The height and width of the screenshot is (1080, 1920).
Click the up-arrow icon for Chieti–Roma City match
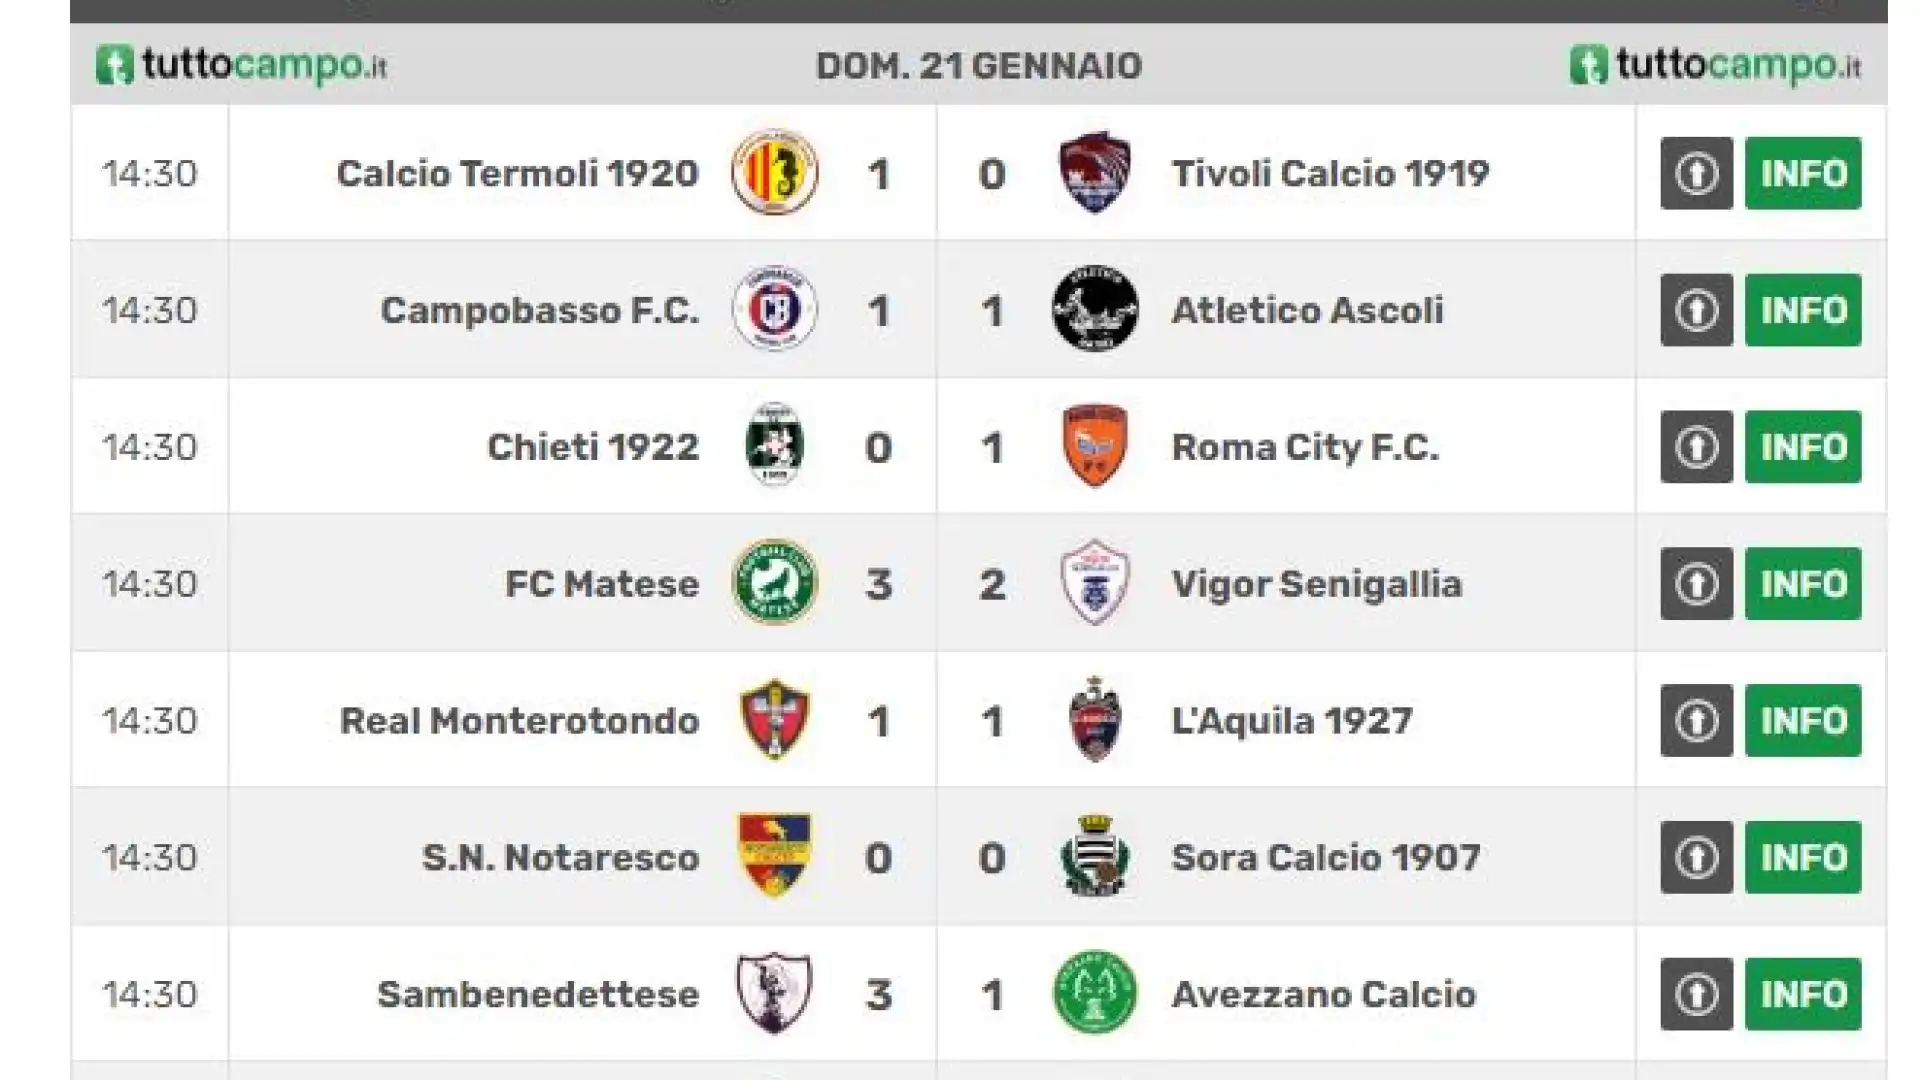click(x=1696, y=447)
